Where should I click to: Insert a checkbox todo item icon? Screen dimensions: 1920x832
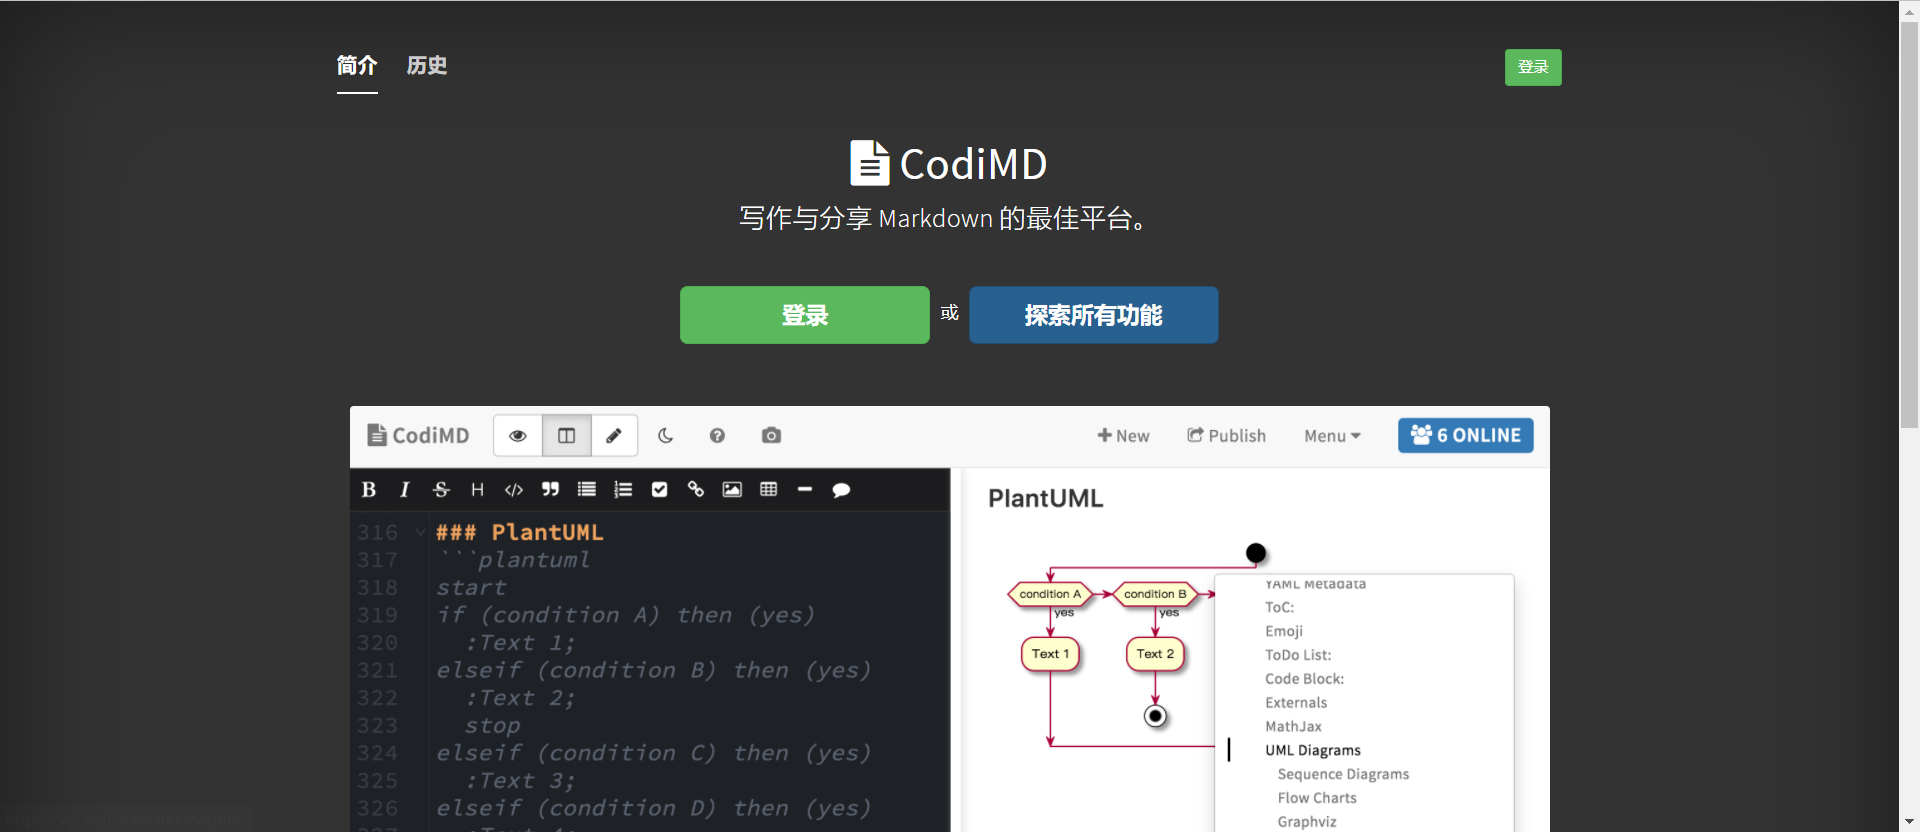[x=659, y=490]
